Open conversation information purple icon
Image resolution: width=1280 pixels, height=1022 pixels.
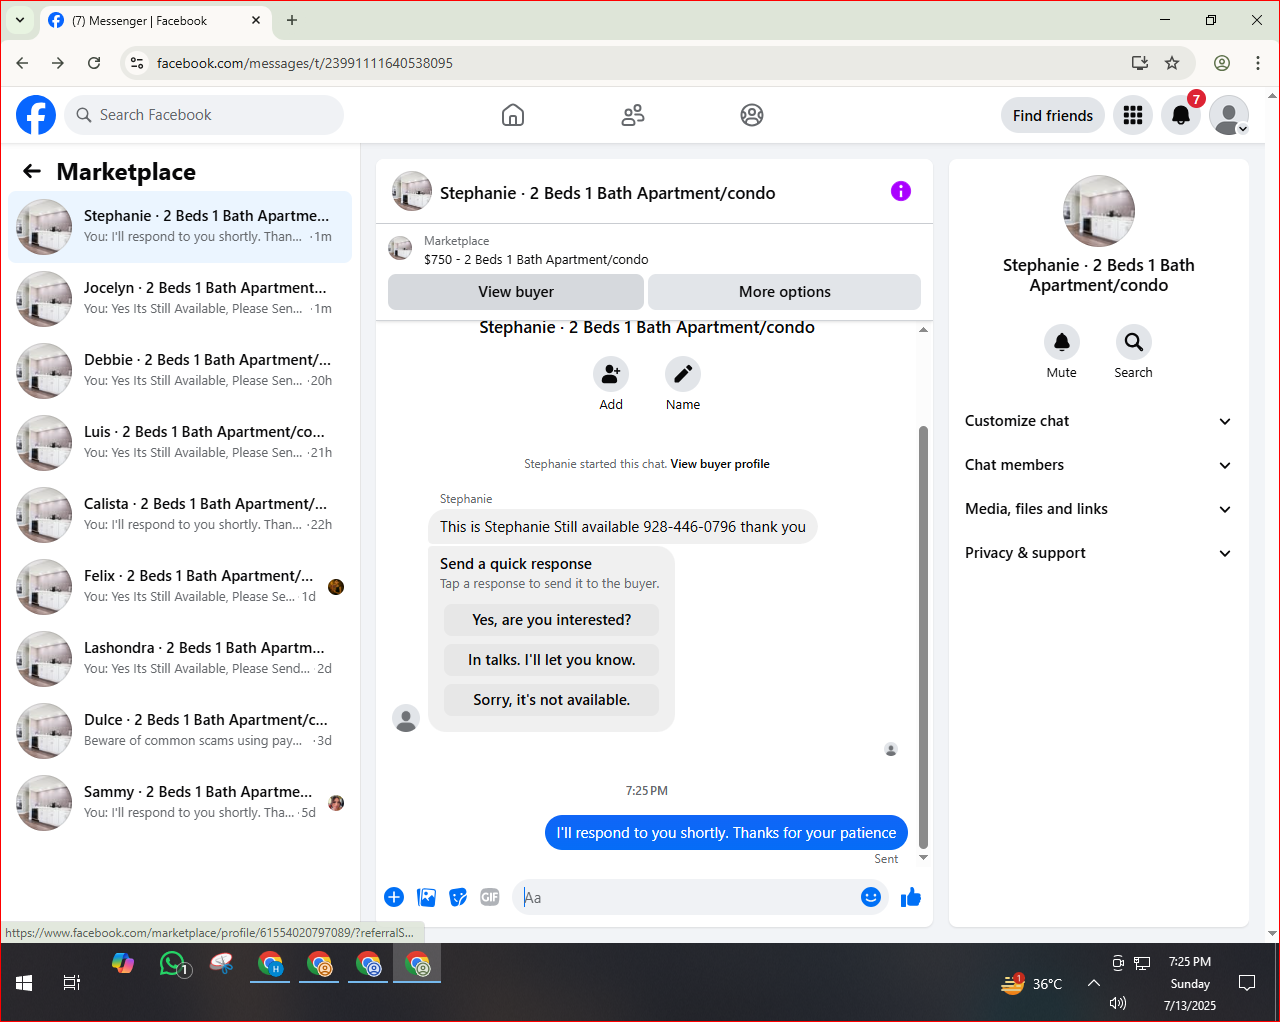(x=901, y=191)
